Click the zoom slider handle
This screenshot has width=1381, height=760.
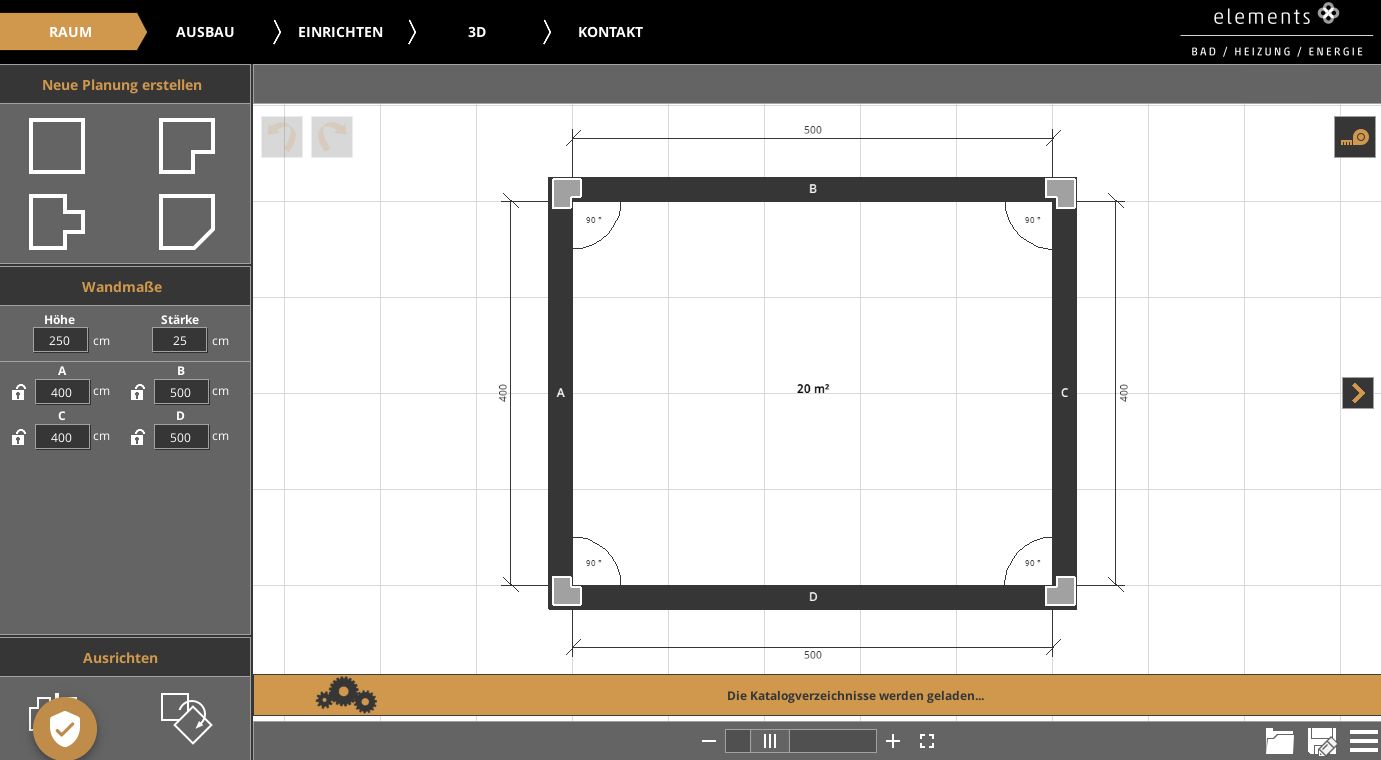pyautogui.click(x=770, y=741)
